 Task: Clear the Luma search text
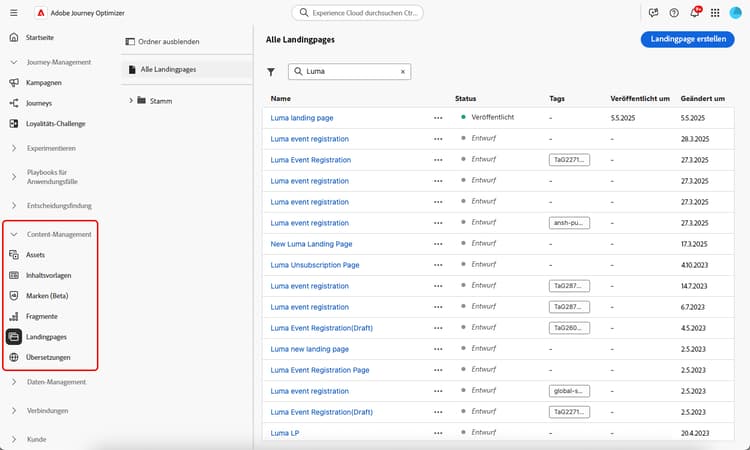point(403,72)
